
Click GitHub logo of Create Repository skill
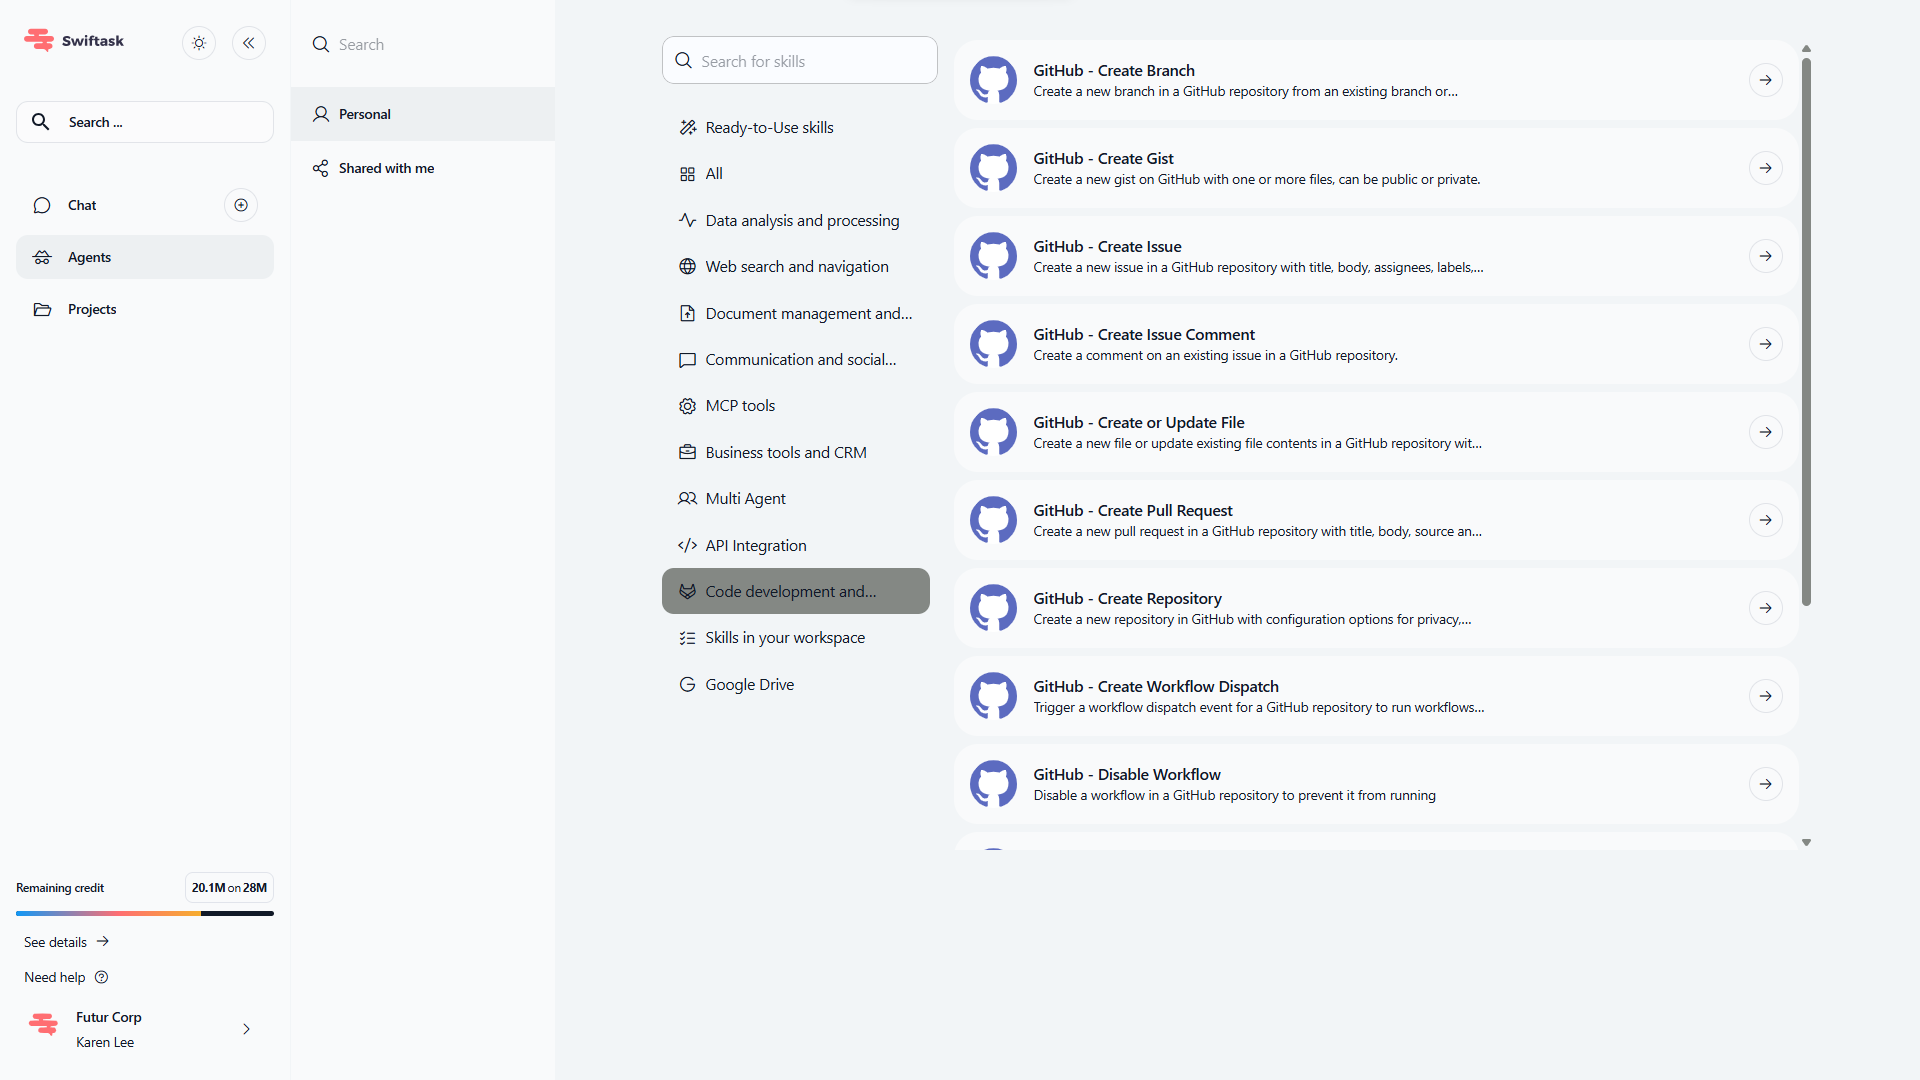click(x=993, y=608)
